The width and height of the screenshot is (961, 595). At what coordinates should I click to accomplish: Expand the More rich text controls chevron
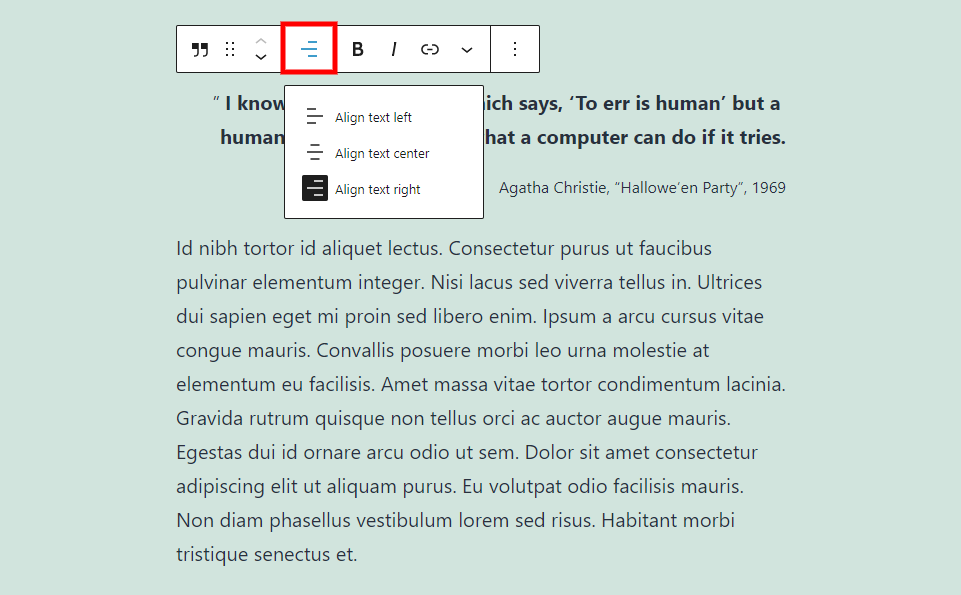tap(467, 50)
